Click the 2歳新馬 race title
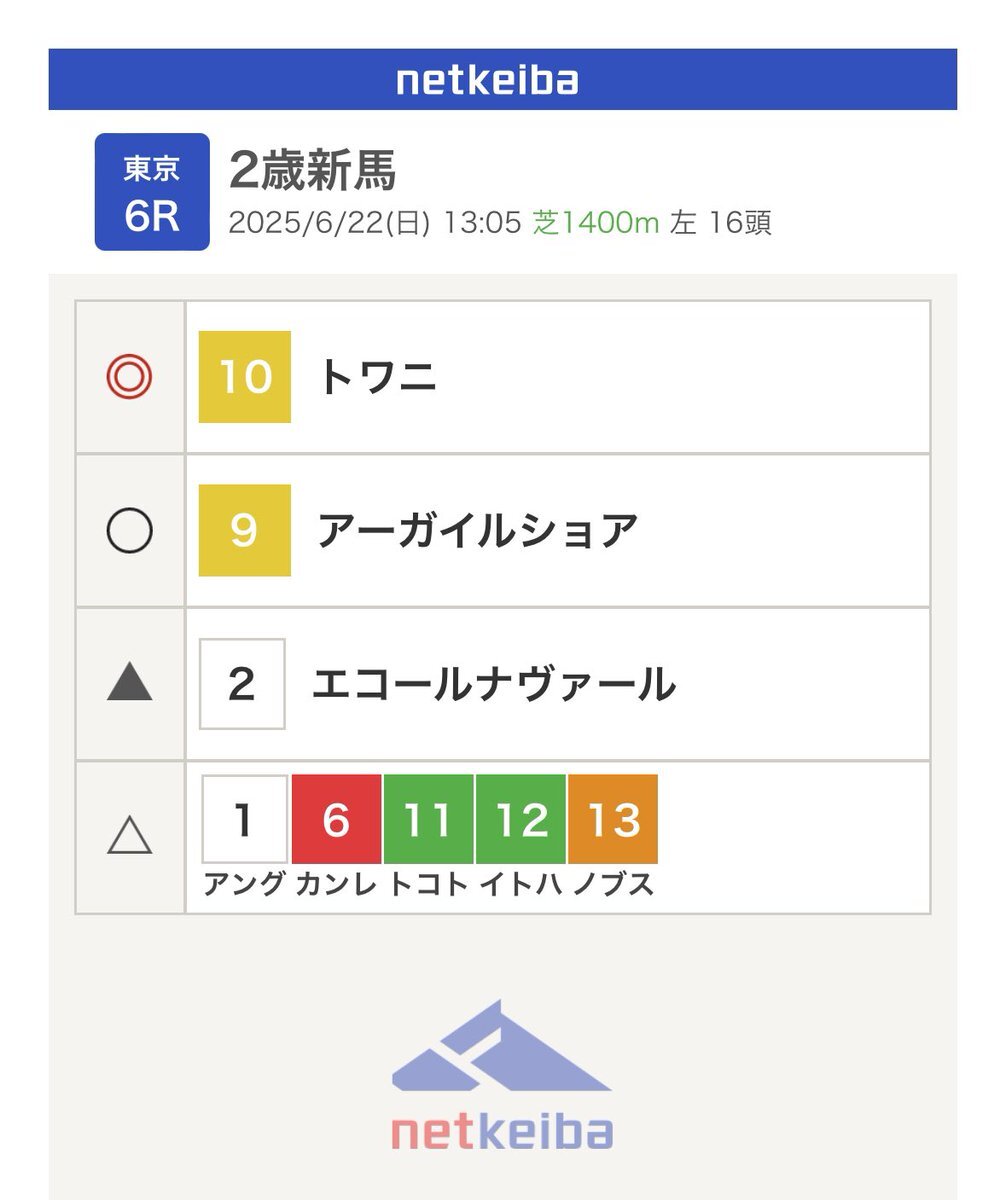 click(313, 171)
